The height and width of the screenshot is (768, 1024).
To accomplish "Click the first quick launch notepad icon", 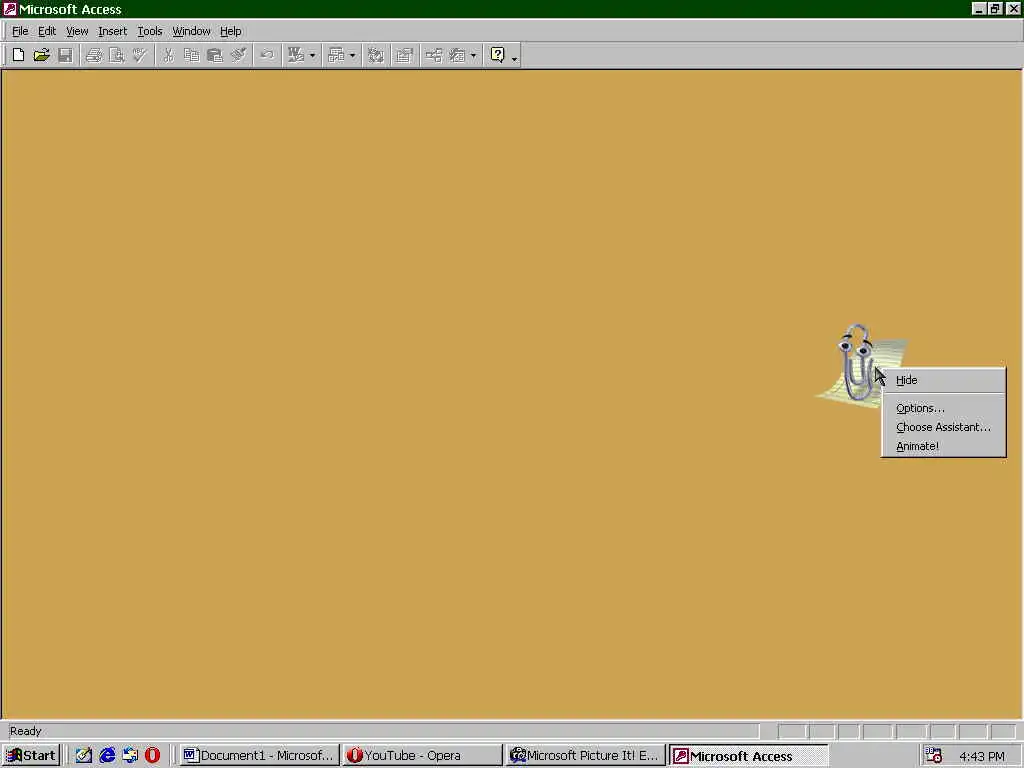I will pos(84,756).
